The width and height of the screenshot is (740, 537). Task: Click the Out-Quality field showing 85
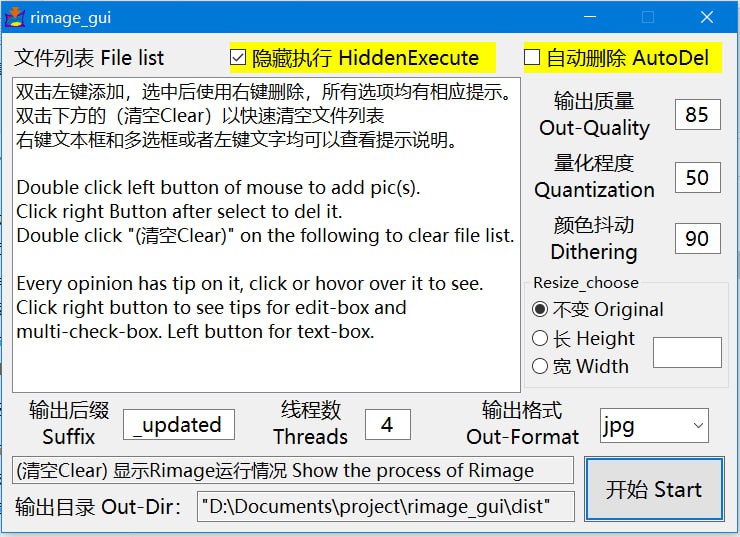coord(696,115)
